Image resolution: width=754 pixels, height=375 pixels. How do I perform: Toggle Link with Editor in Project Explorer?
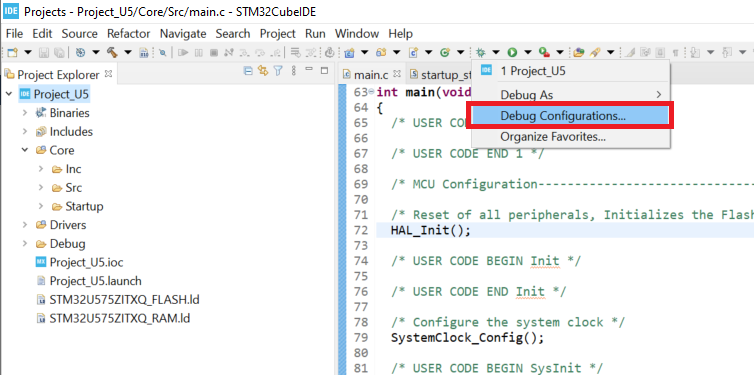click(263, 71)
